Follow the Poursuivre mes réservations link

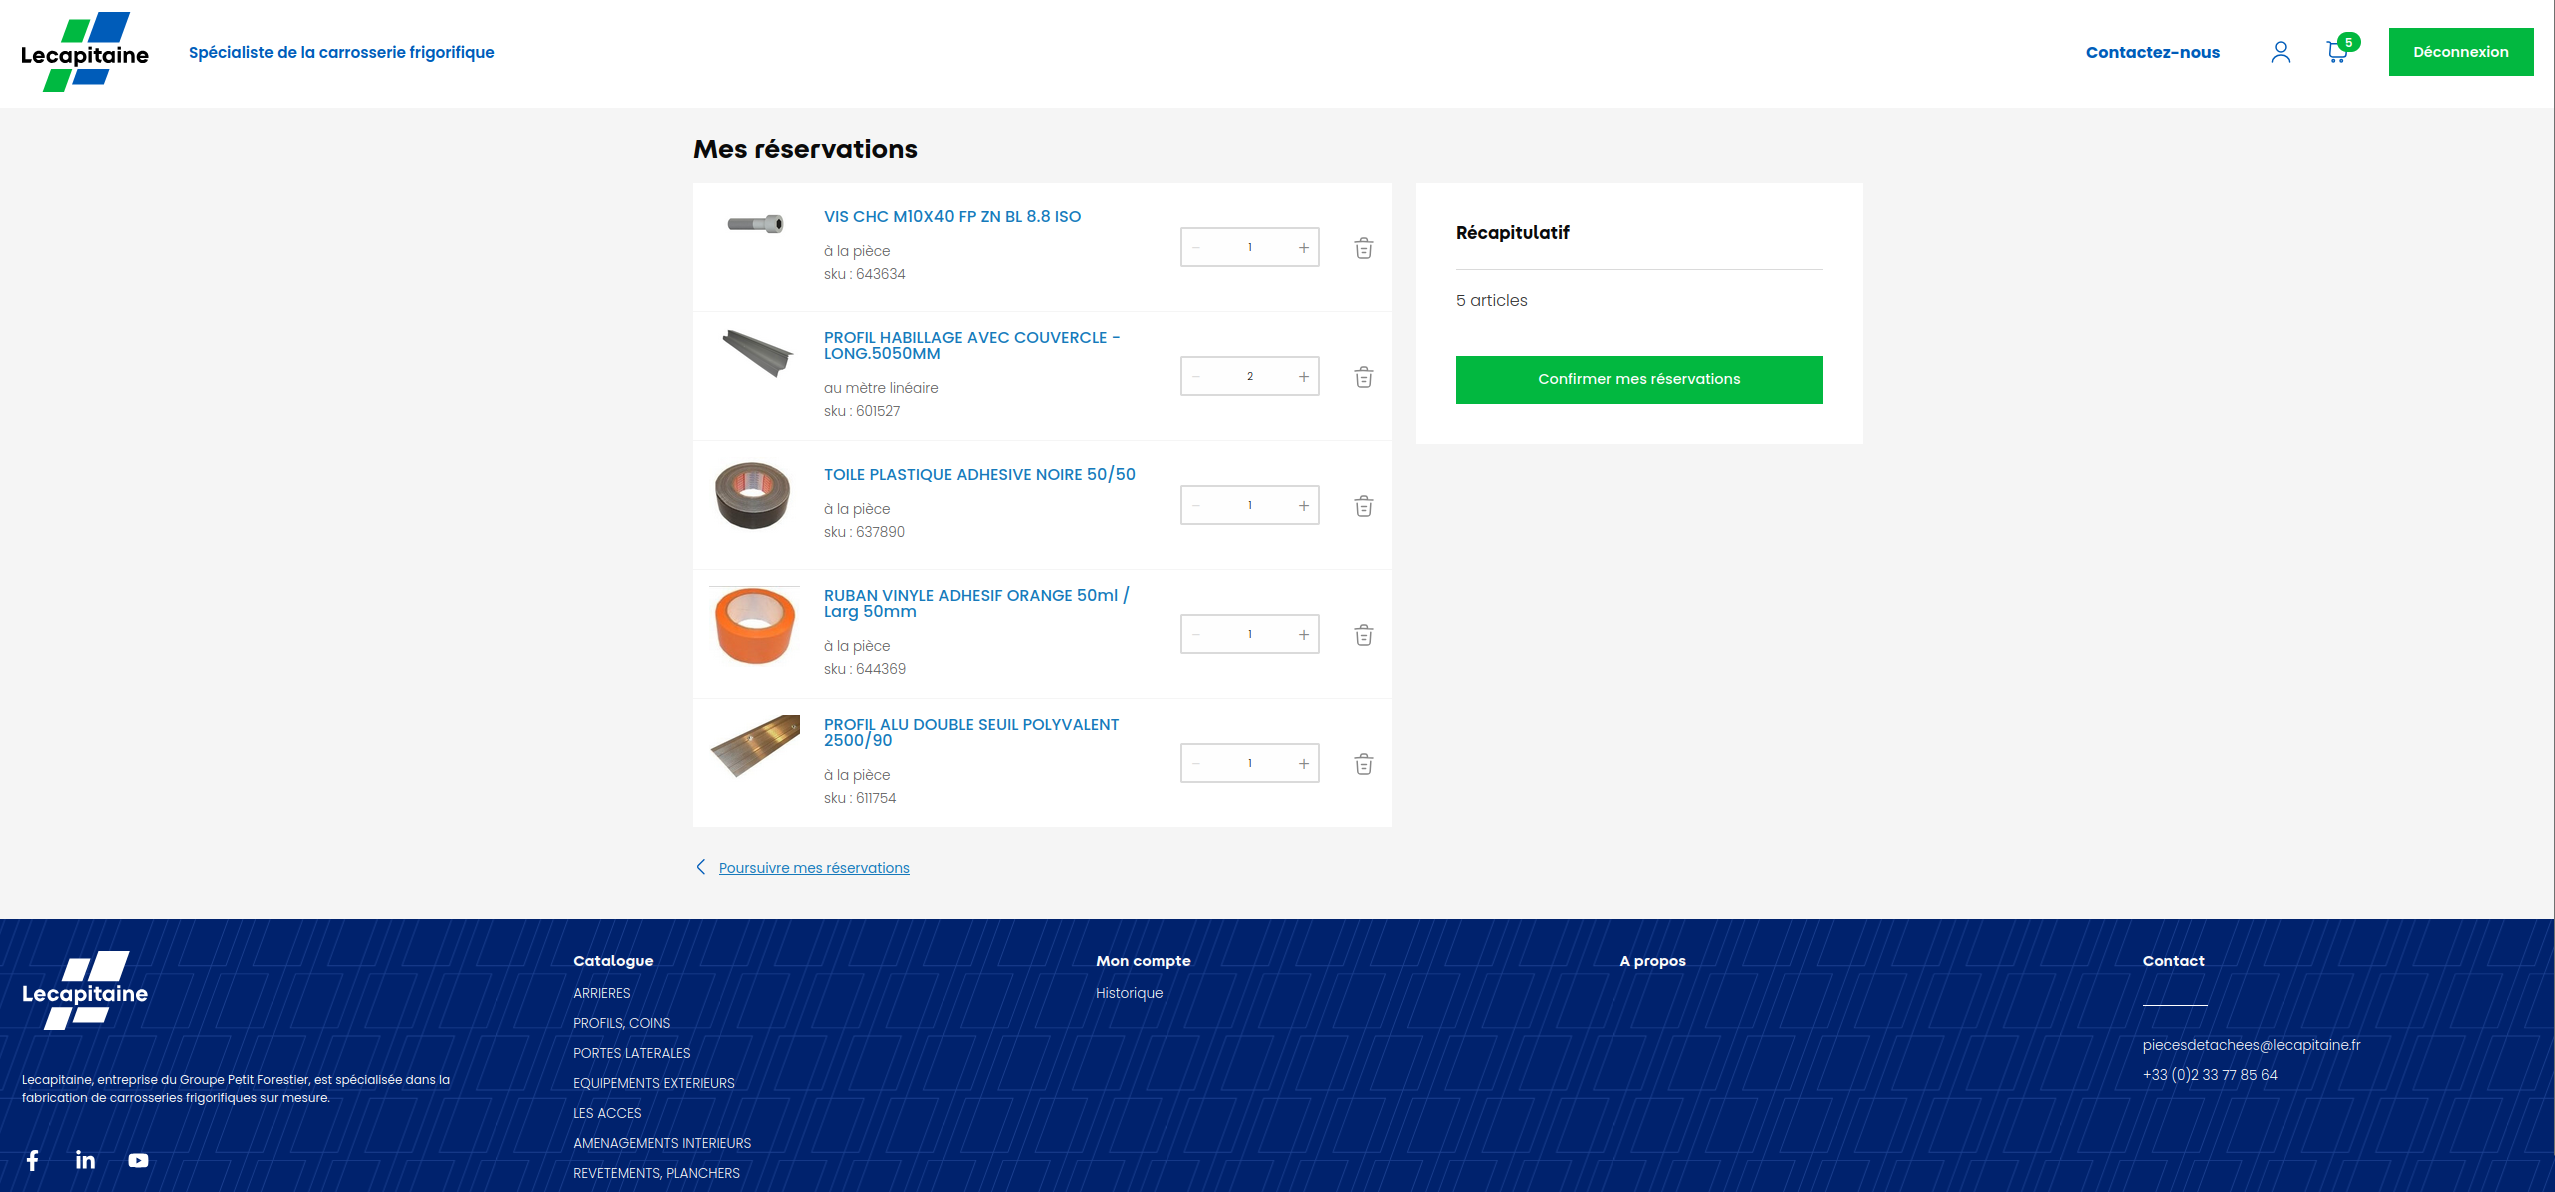coord(814,868)
